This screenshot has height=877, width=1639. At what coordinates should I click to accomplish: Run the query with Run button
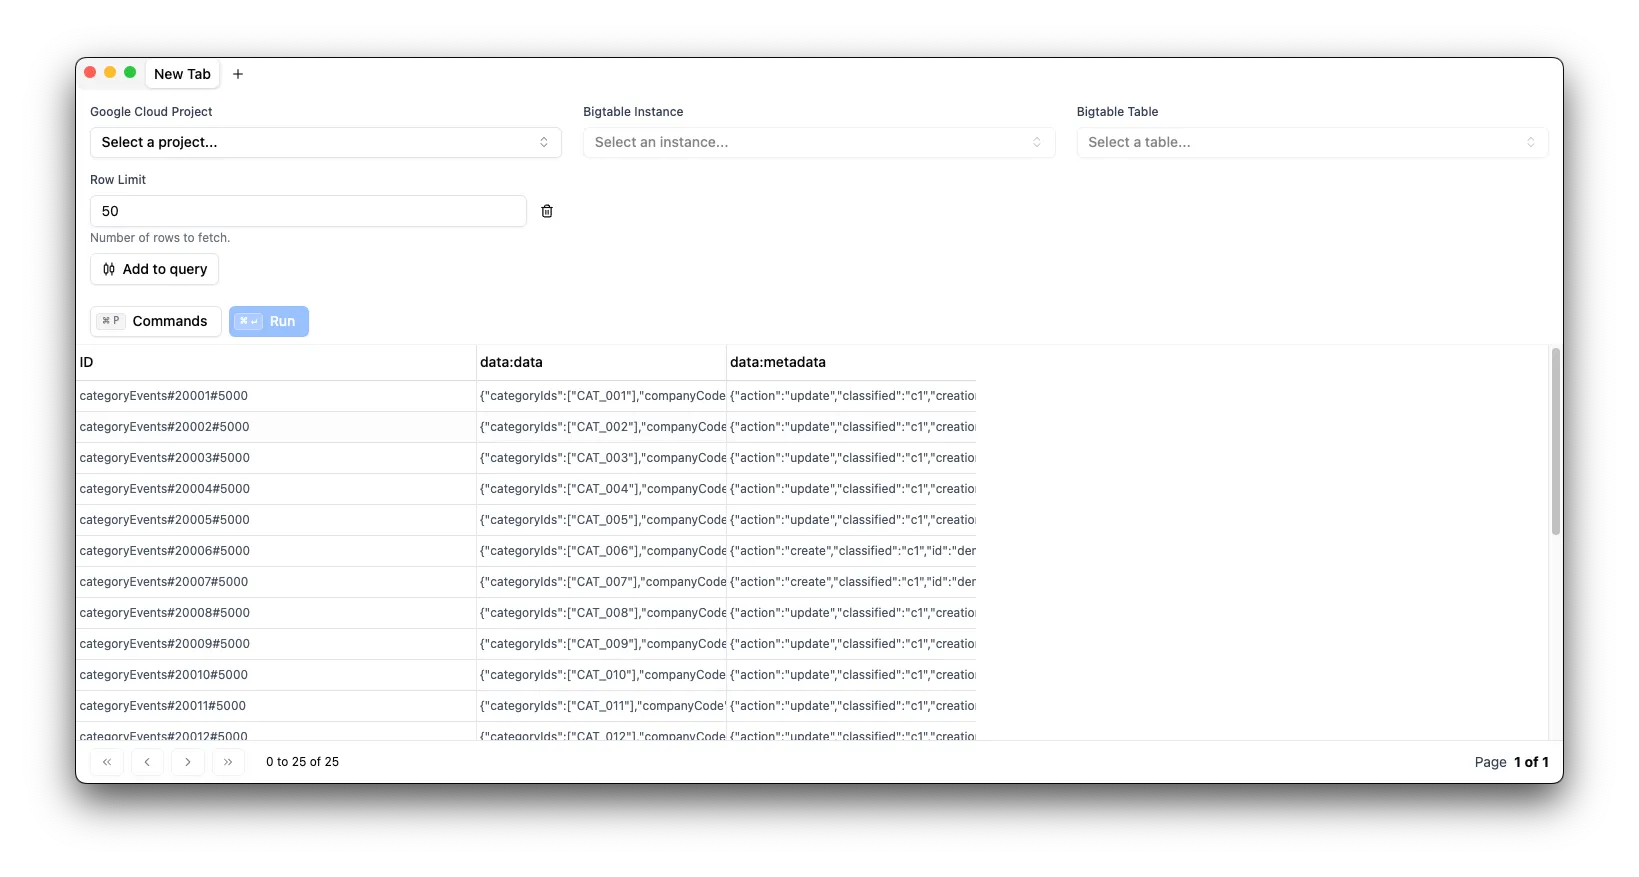[x=269, y=321]
